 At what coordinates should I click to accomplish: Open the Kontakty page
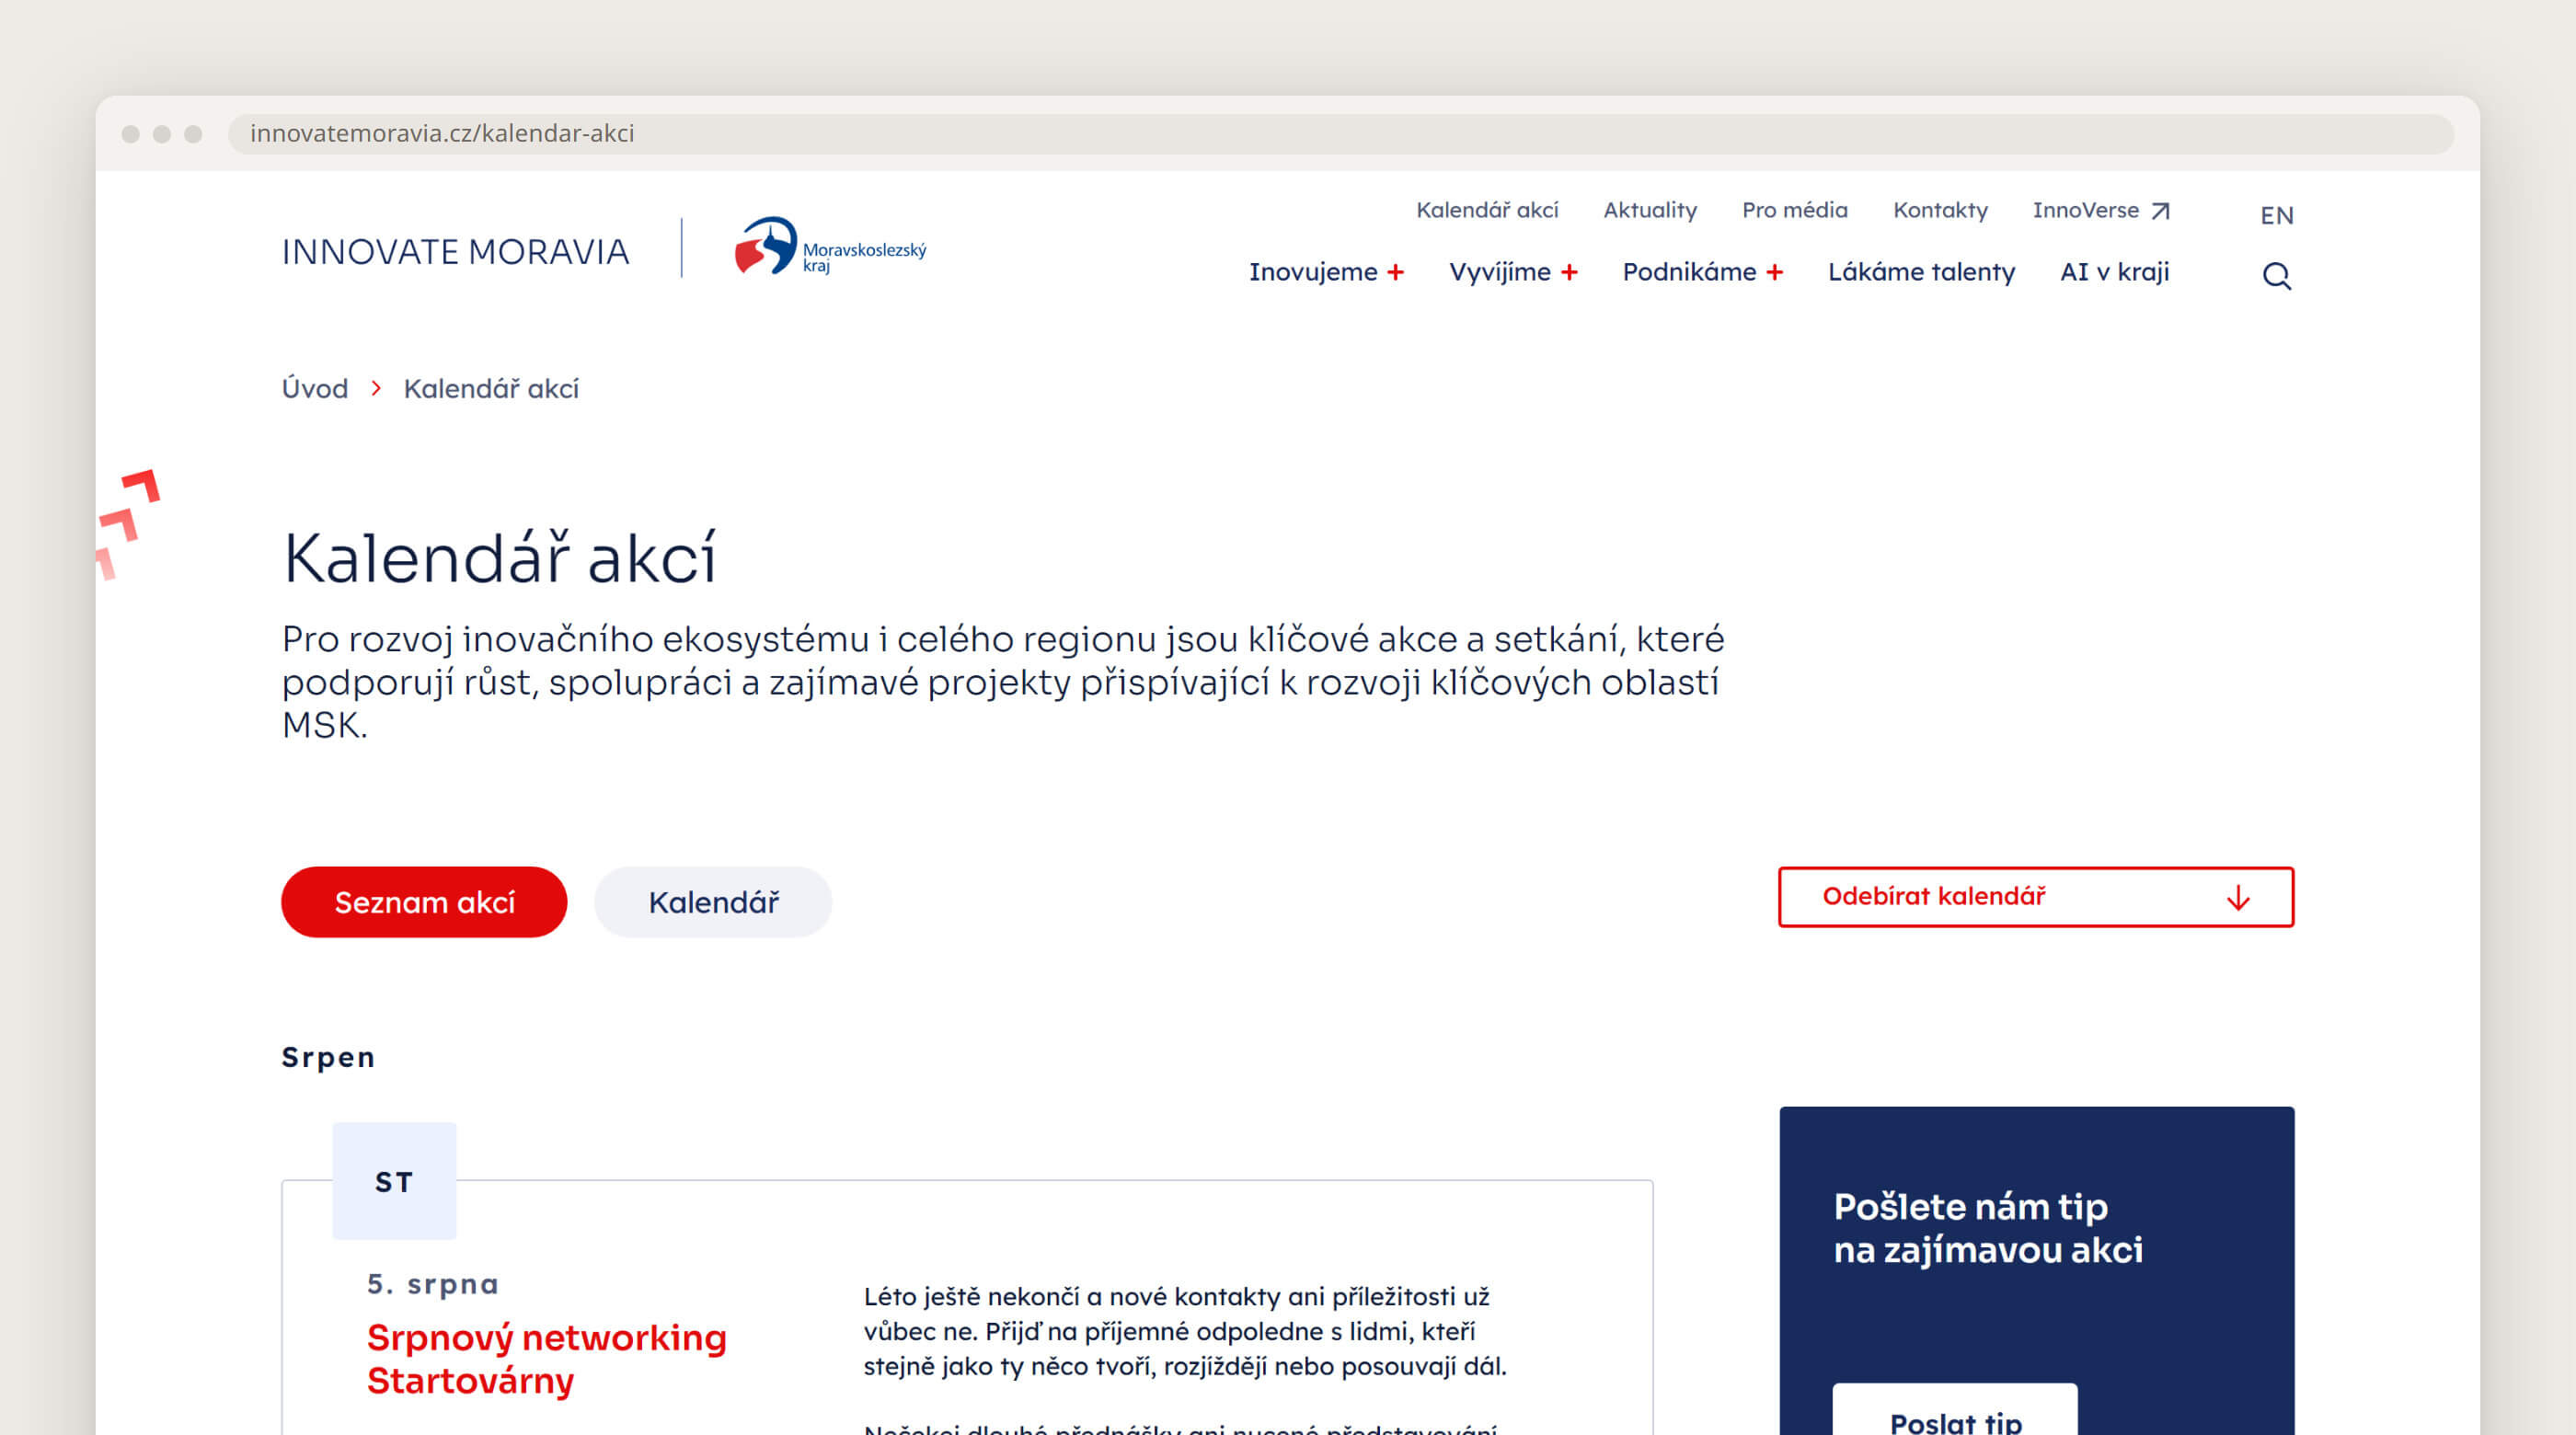point(1940,210)
